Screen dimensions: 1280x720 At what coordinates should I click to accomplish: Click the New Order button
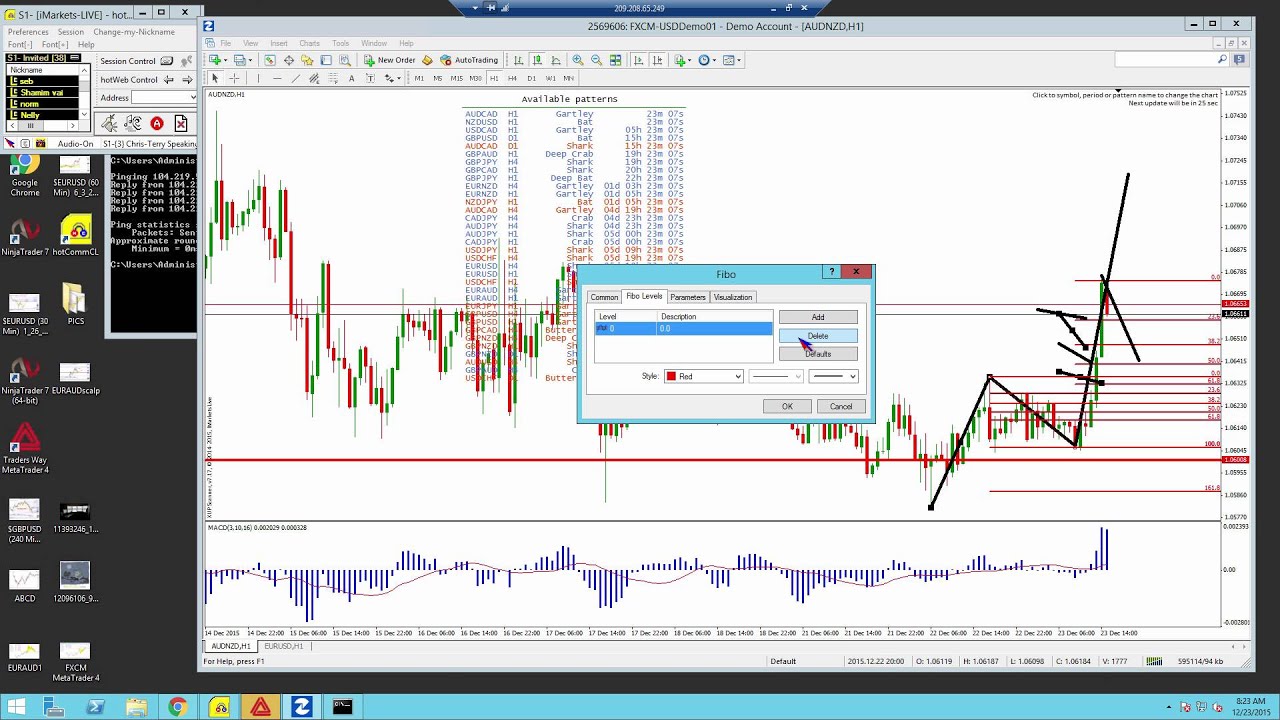tap(390, 60)
